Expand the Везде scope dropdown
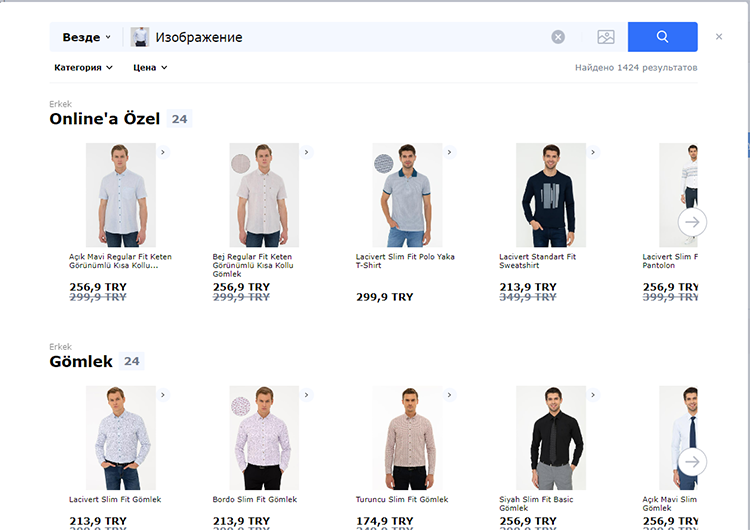750x530 pixels. [86, 37]
